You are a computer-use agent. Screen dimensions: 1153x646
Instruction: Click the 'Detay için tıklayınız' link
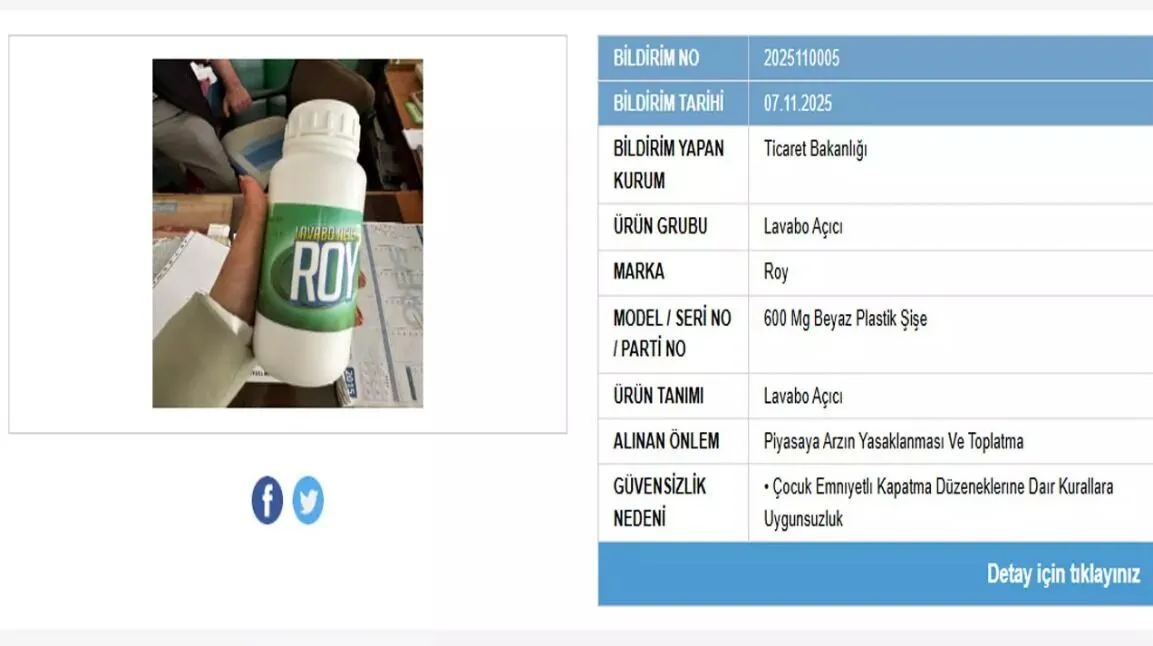pos(1063,574)
